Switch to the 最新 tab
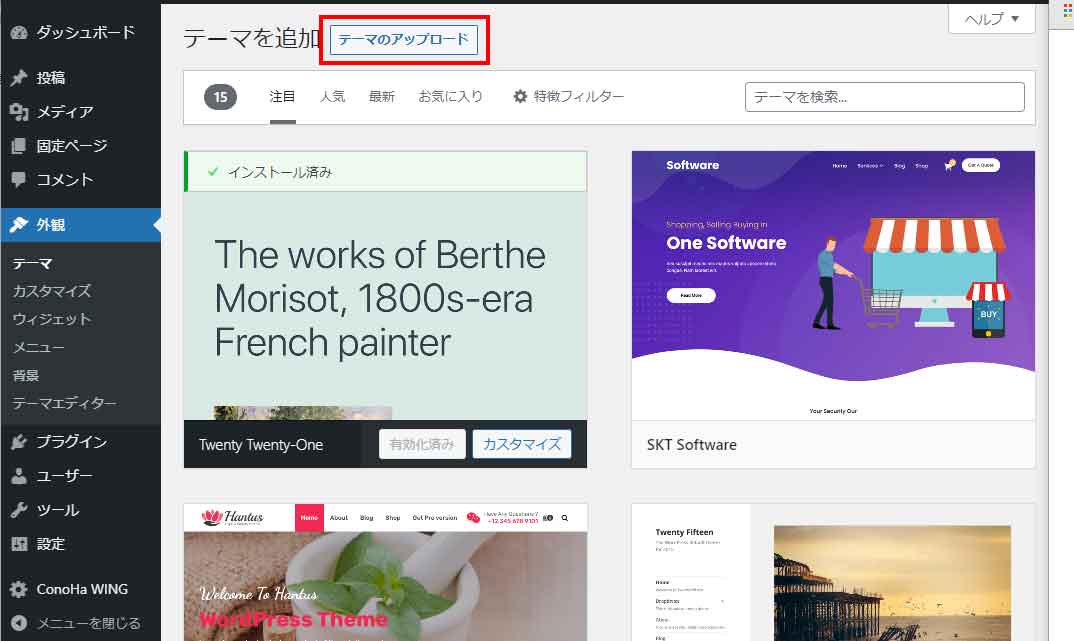1074x641 pixels. coord(382,97)
